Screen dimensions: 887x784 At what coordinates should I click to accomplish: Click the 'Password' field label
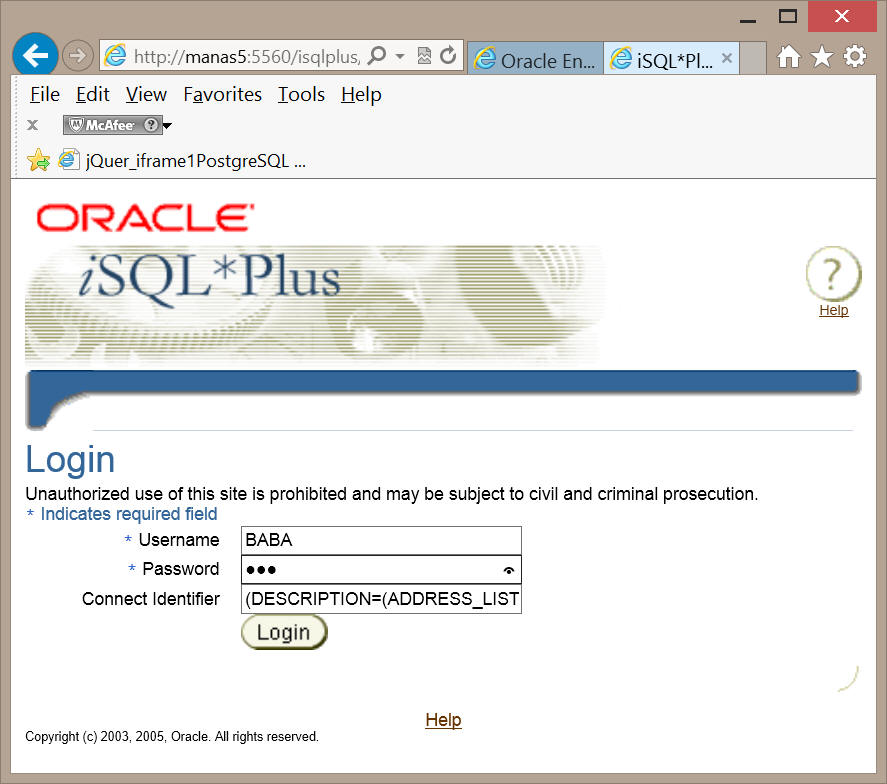pyautogui.click(x=180, y=568)
